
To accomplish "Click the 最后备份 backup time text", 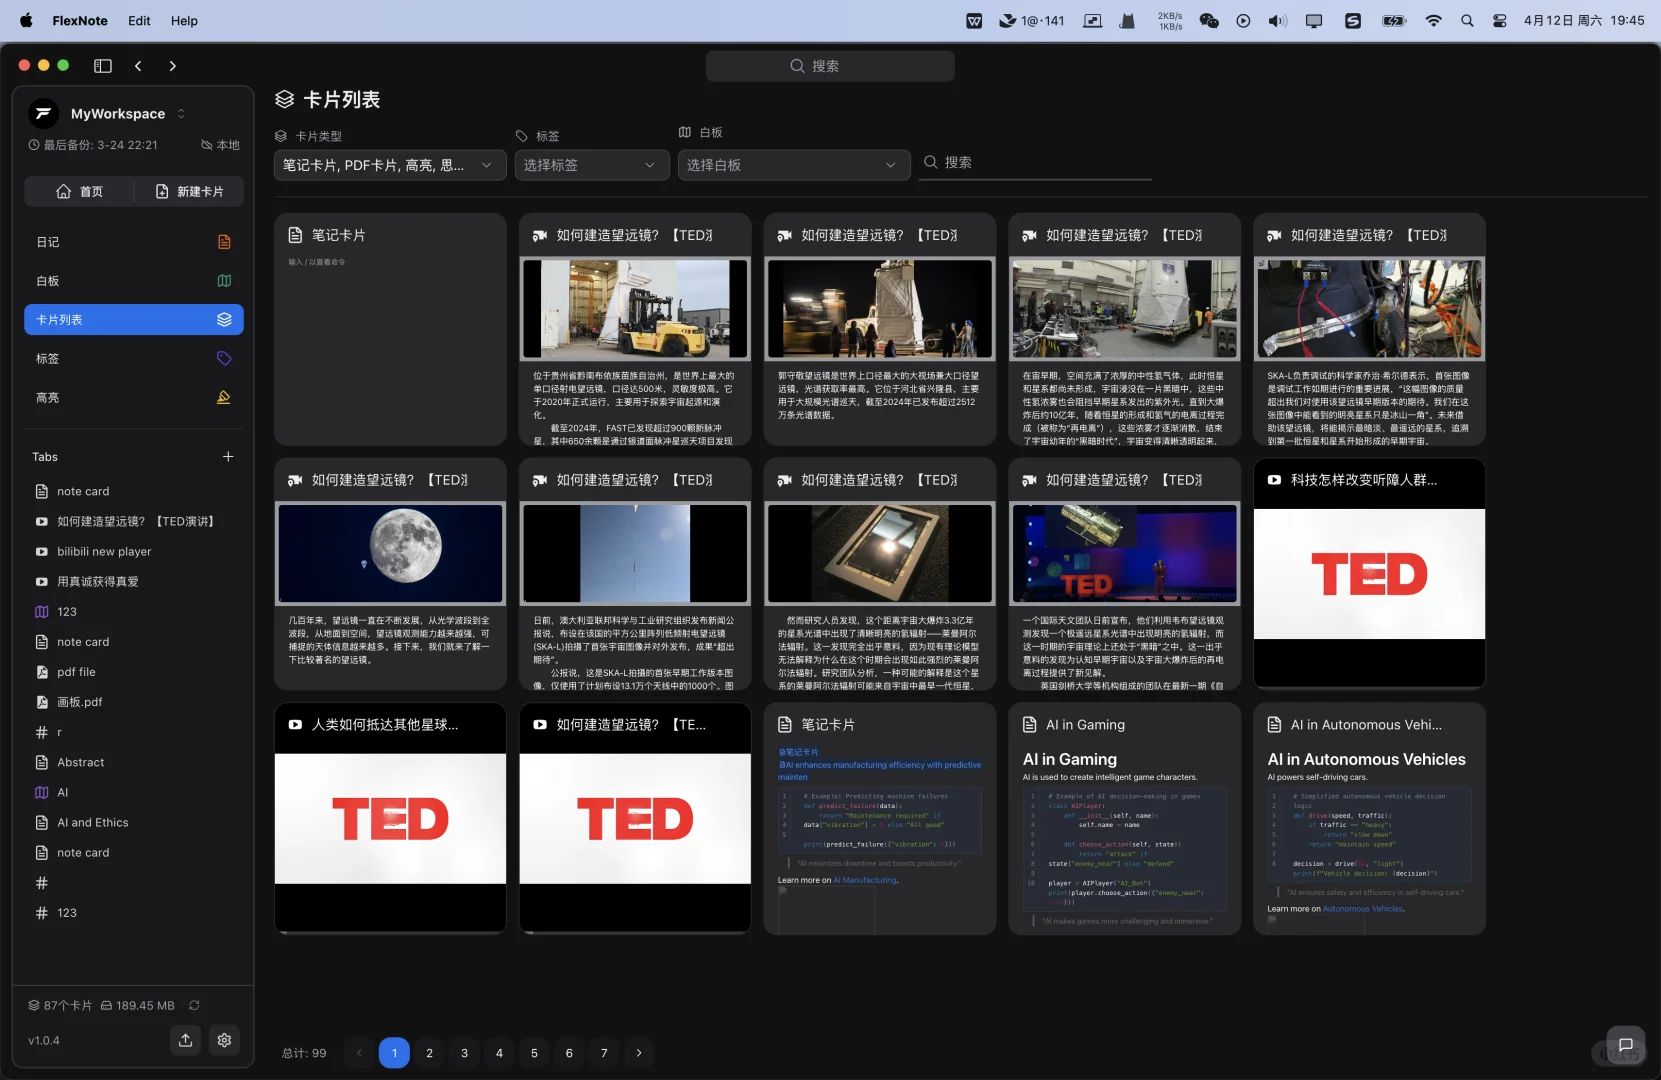I will (93, 145).
